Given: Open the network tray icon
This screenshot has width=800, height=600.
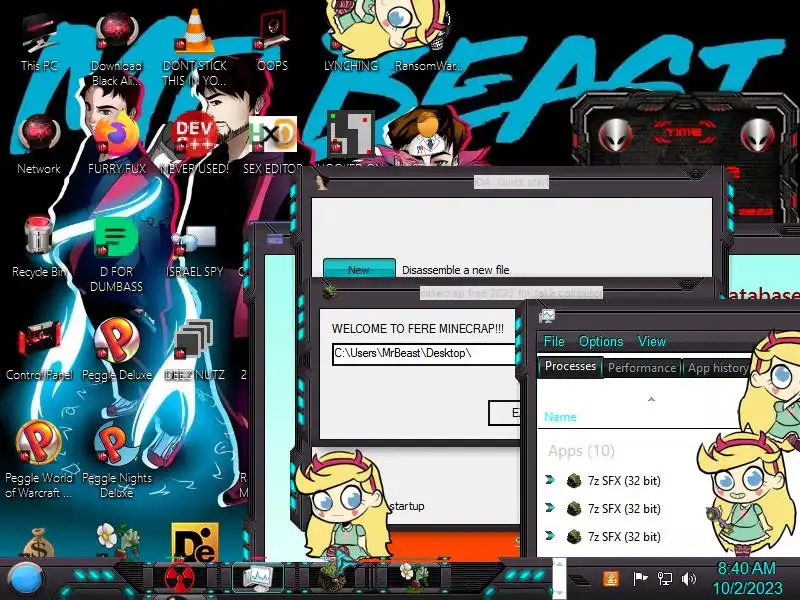Looking at the screenshot, I should (664, 579).
